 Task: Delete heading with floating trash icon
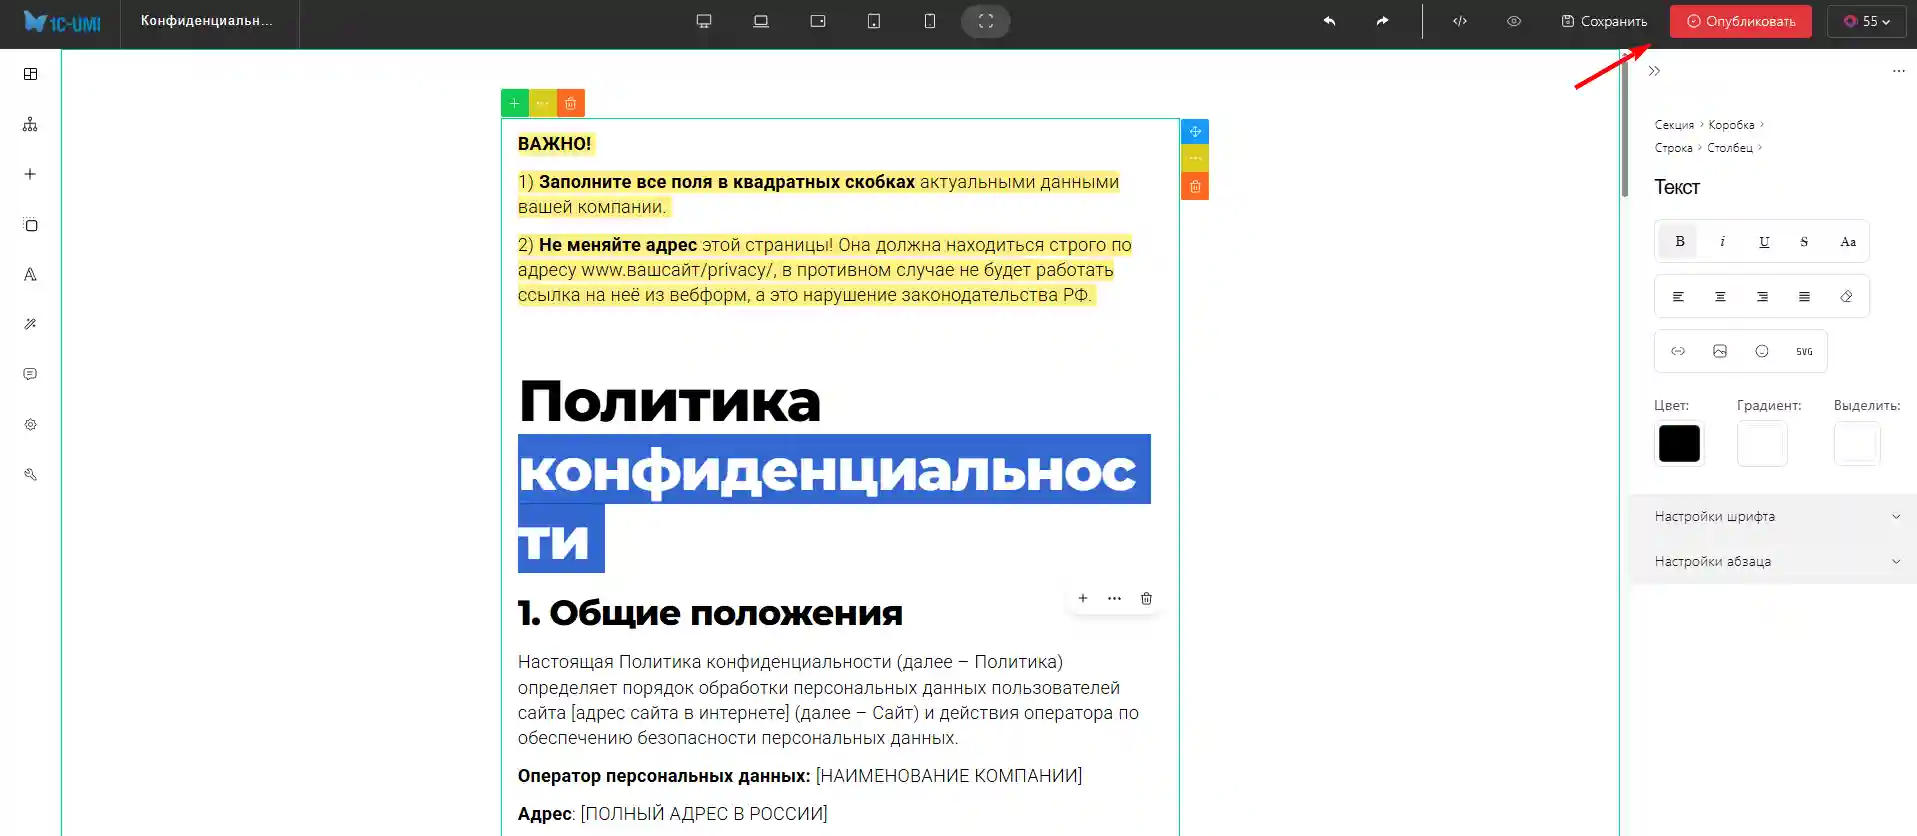[x=1146, y=598]
